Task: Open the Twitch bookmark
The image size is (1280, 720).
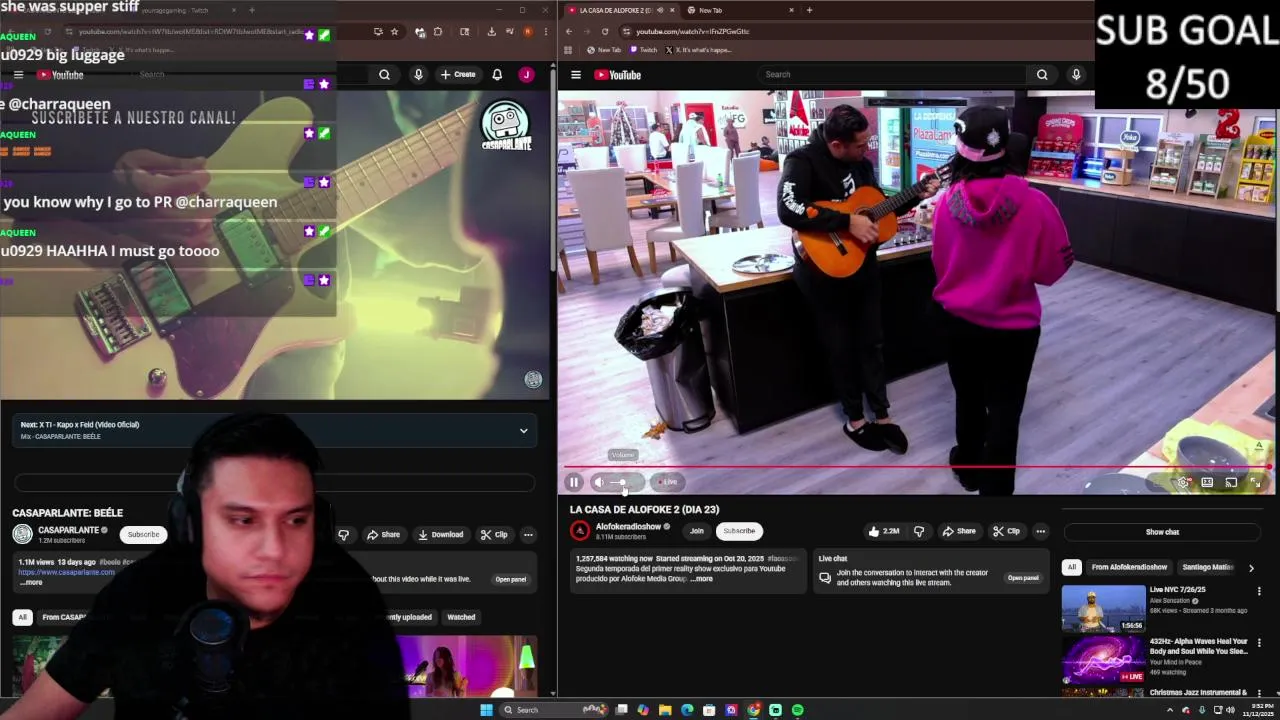Action: click(x=643, y=50)
